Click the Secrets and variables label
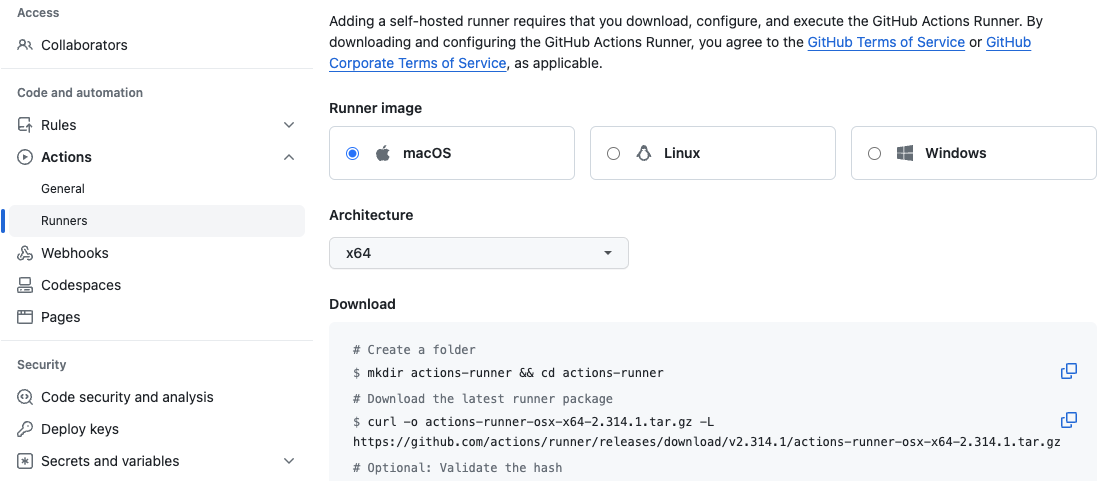The width and height of the screenshot is (1113, 481). 110,461
